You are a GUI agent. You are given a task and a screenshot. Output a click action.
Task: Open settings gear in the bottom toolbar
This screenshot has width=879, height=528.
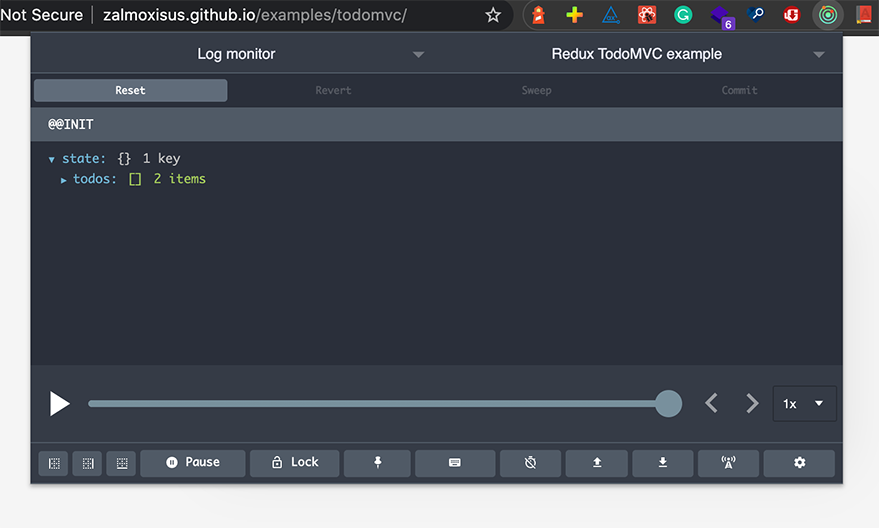[799, 462]
